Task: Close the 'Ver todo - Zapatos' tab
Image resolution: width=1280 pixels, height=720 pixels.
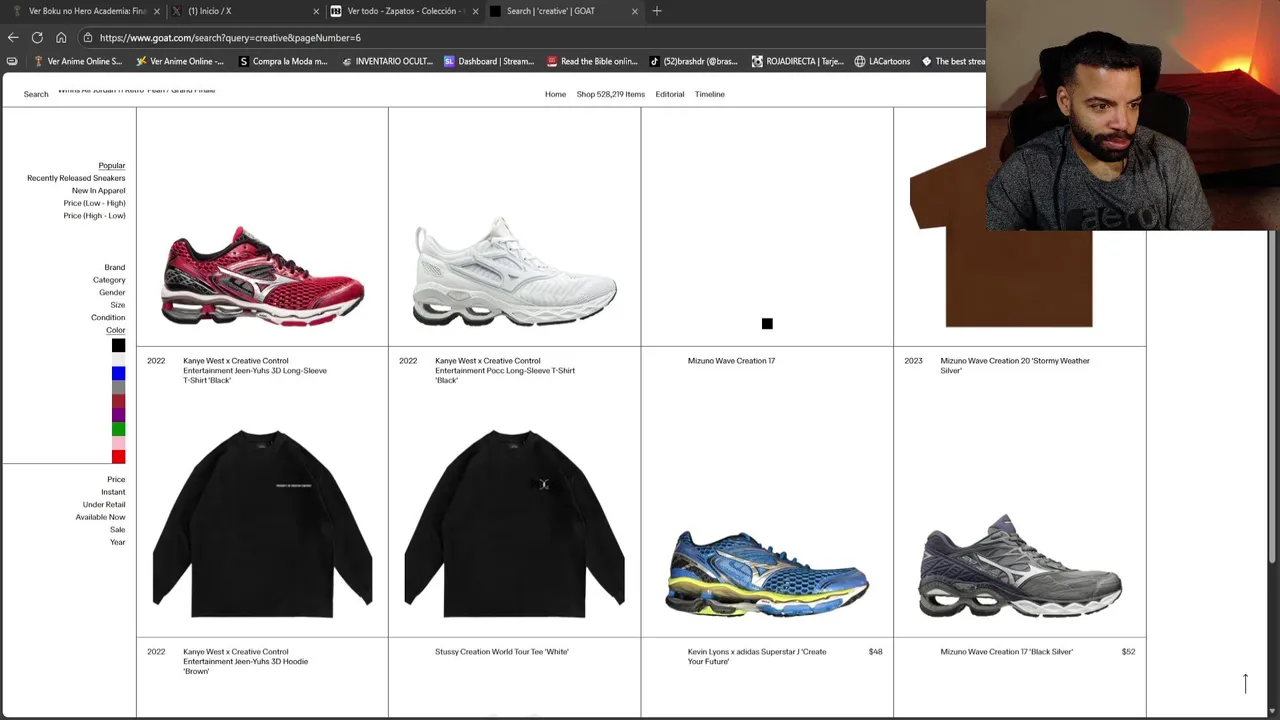Action: tap(475, 11)
